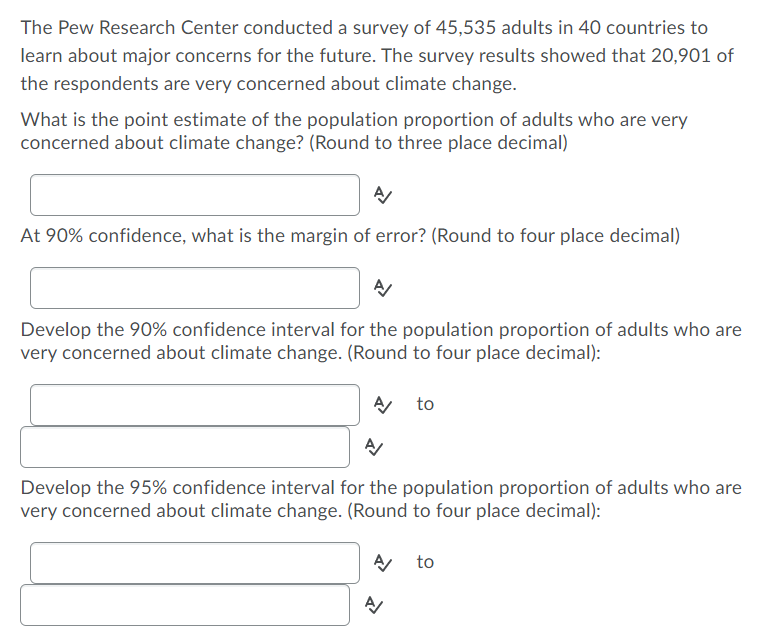The image size is (774, 632).
Task: Click the word 'to' in 95% interval
Action: click(x=425, y=562)
